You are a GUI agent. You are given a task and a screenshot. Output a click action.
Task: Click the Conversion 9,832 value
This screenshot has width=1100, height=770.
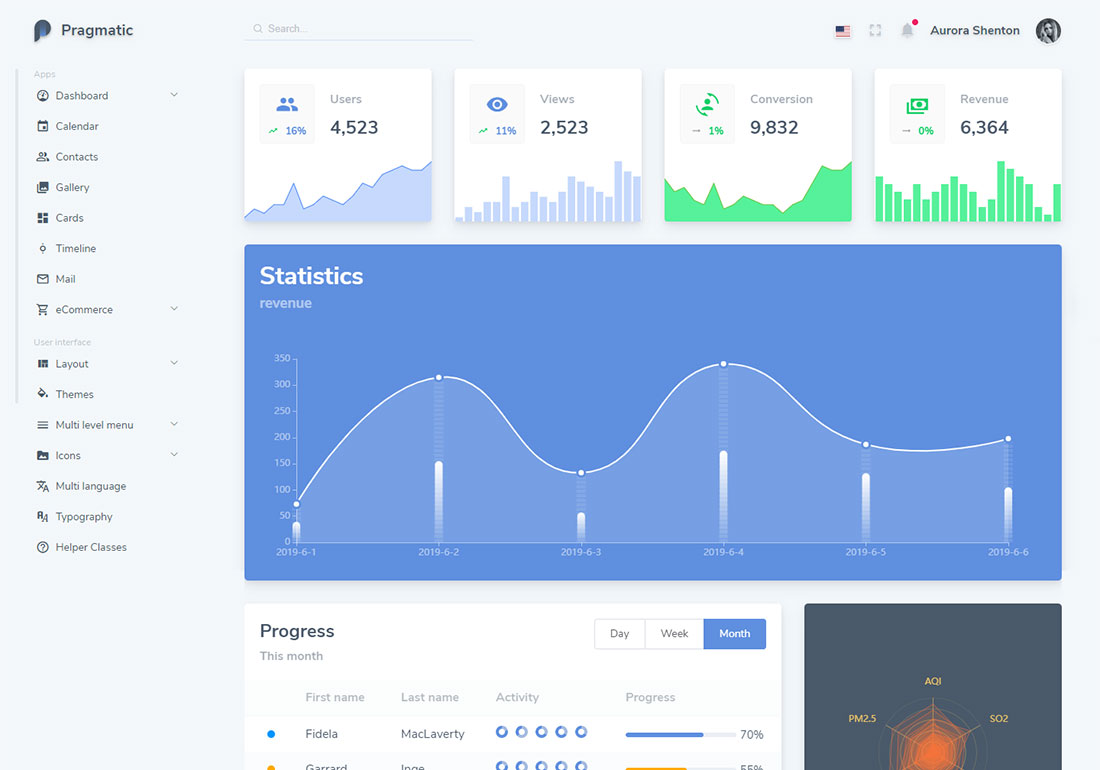pos(774,128)
